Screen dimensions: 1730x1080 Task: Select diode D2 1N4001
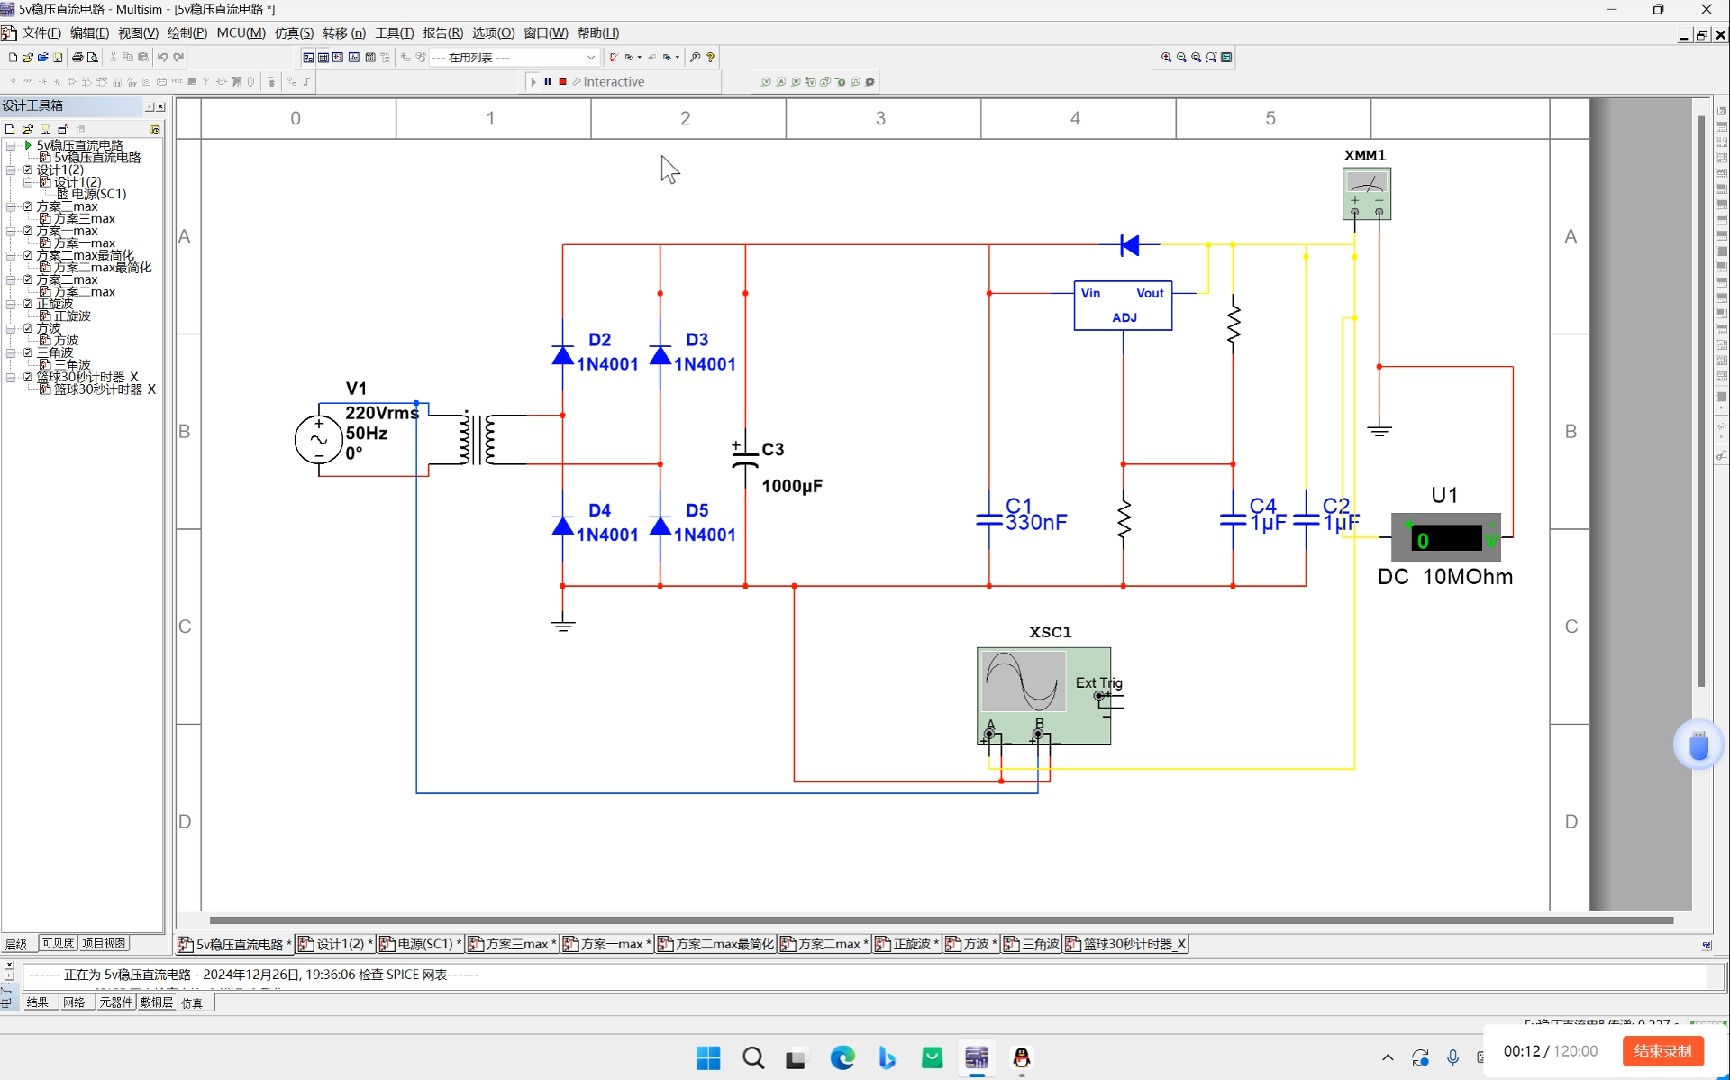(563, 354)
